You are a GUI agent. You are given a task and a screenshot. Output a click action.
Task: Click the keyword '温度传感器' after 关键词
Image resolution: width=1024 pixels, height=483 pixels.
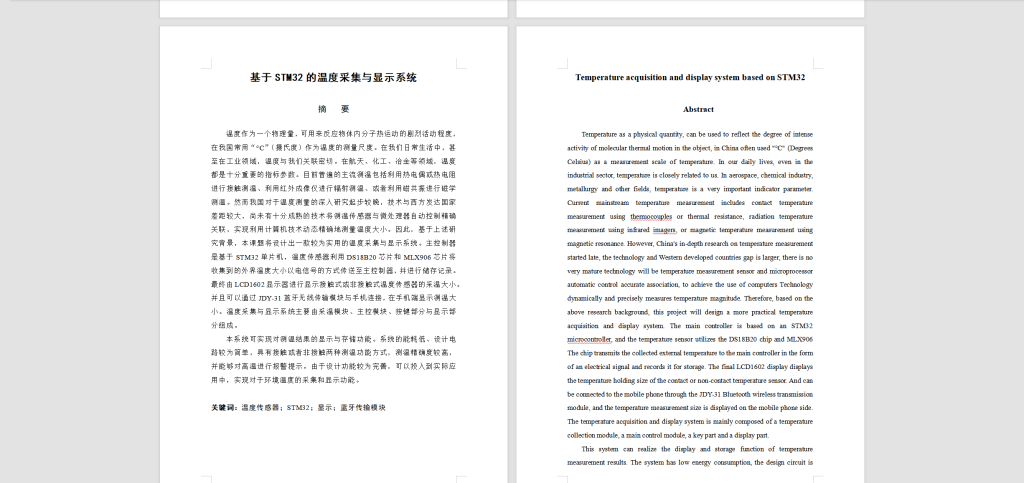pyautogui.click(x=260, y=407)
